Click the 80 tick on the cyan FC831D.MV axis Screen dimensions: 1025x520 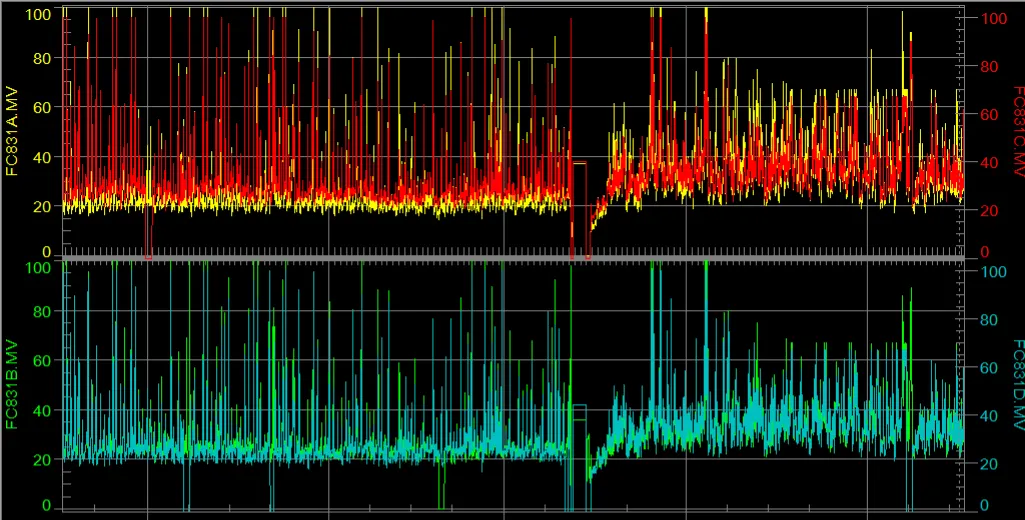[988, 320]
